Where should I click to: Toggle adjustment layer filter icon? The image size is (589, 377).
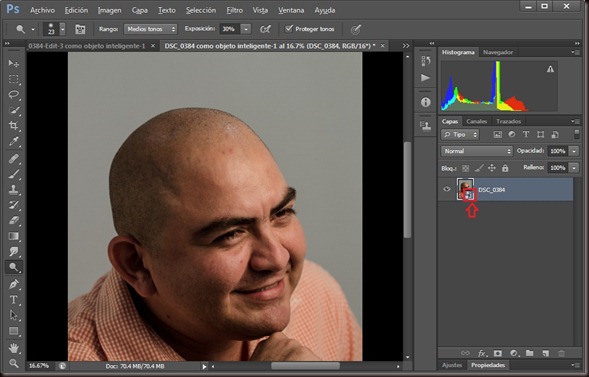512,134
